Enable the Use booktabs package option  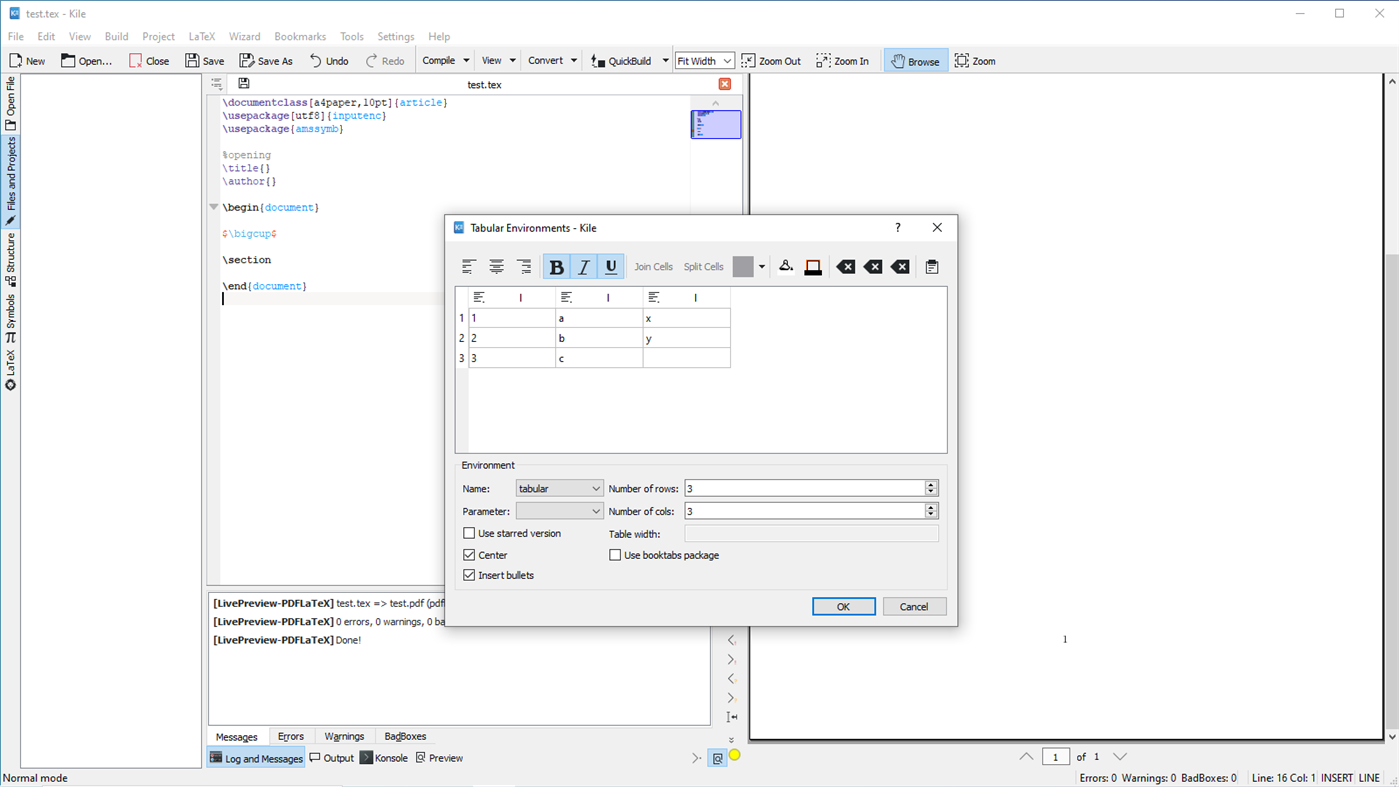point(615,554)
